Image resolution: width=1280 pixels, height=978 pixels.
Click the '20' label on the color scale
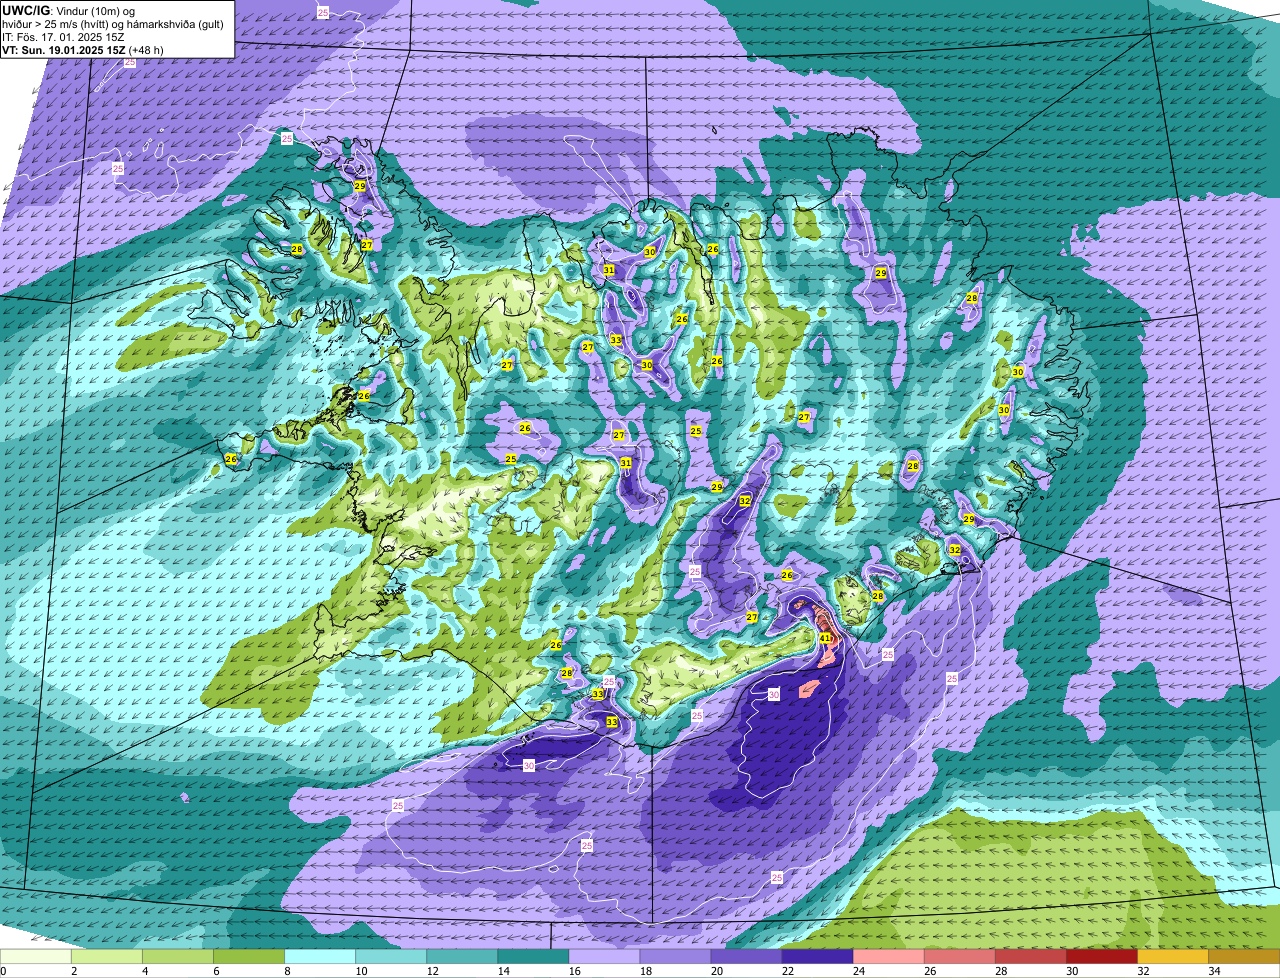click(715, 971)
